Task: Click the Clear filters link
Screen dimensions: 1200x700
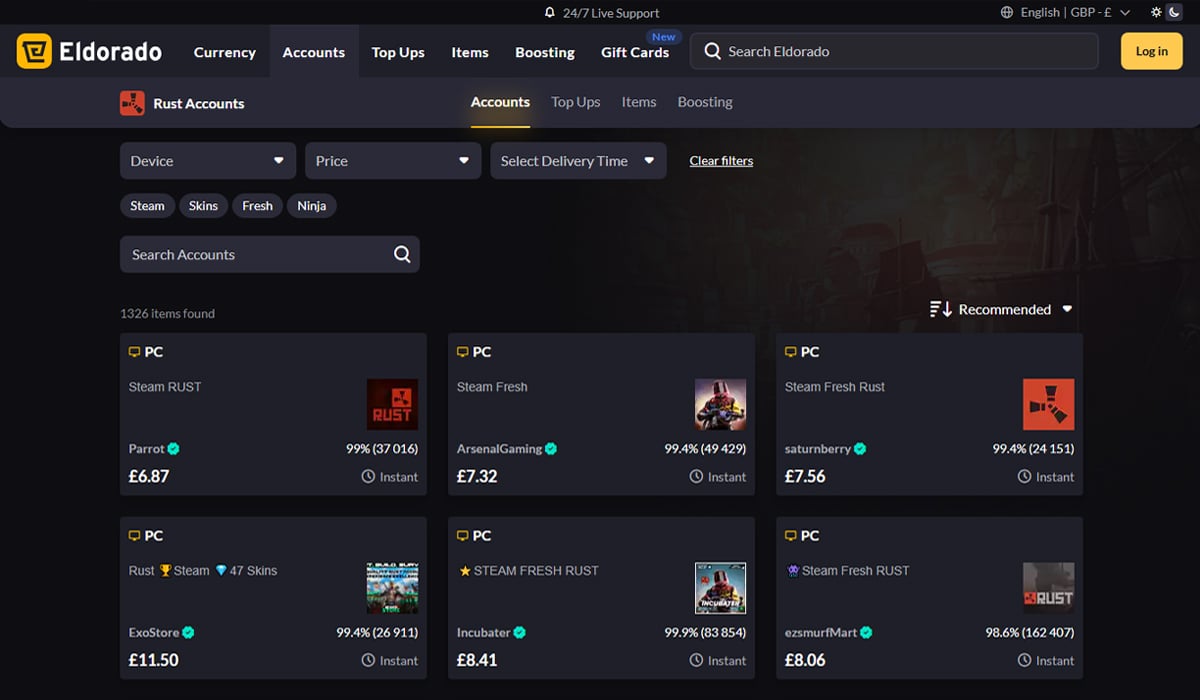Action: 721,160
